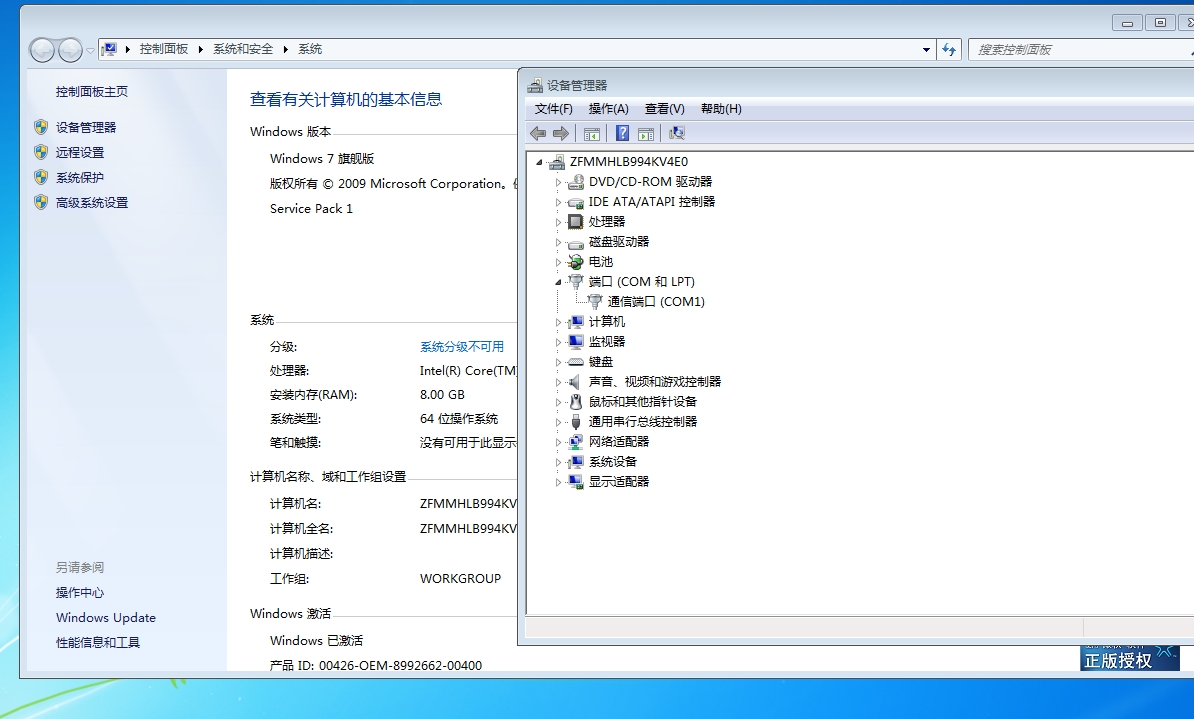Click 64 位操作系统 system type value
Screen dimensions: 1194x719
pyautogui.click(x=459, y=419)
